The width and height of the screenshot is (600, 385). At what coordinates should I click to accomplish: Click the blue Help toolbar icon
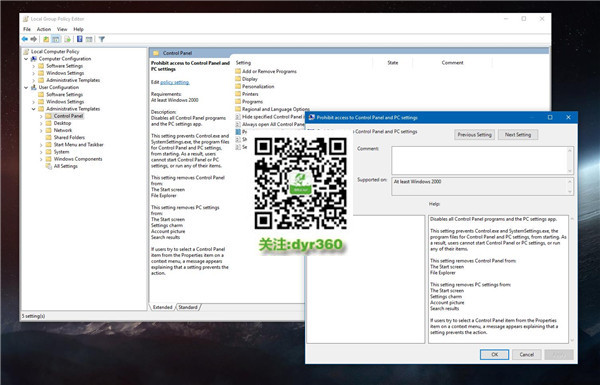pos(80,39)
